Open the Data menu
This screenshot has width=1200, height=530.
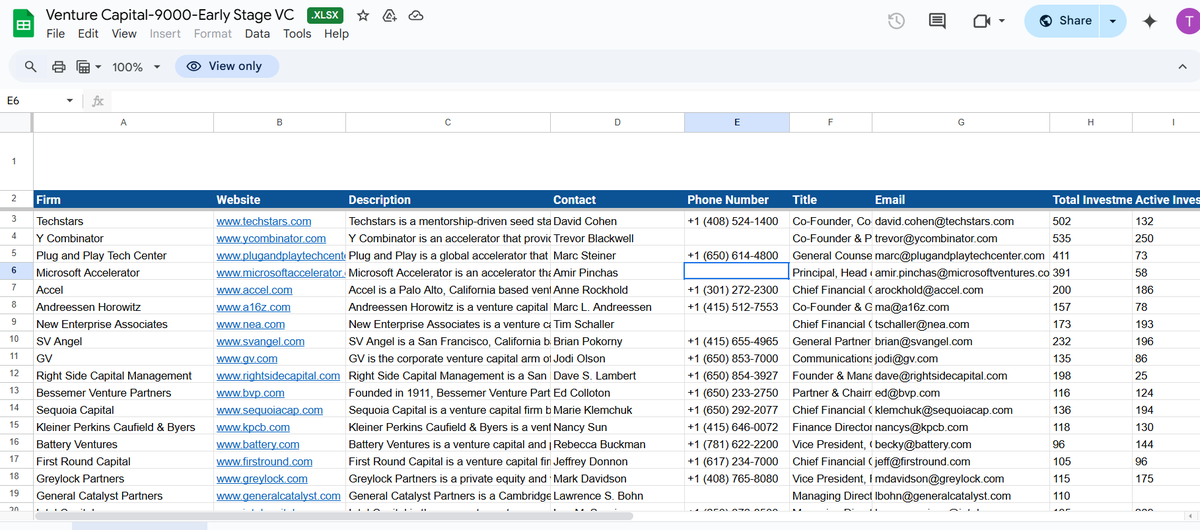tap(257, 34)
